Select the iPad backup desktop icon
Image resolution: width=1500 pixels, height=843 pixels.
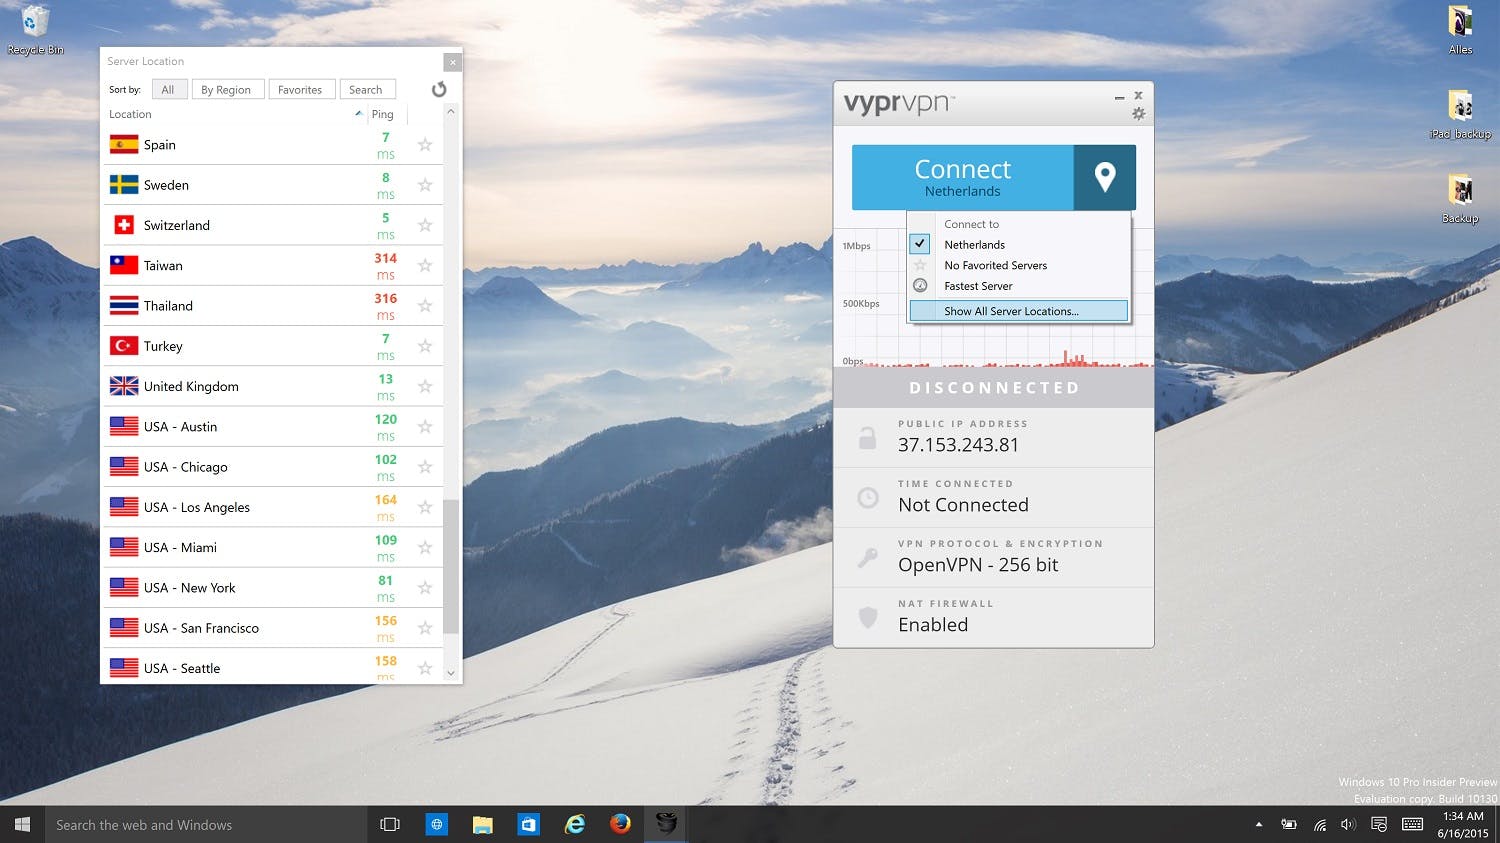pos(1460,115)
